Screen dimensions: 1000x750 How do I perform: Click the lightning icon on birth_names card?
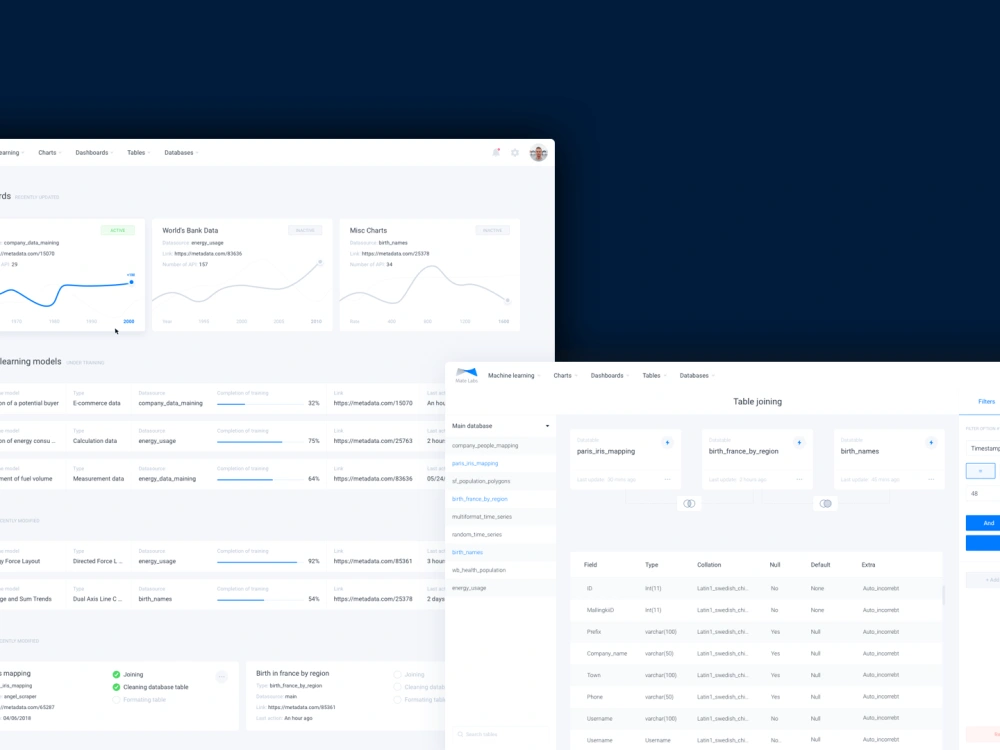point(931,443)
